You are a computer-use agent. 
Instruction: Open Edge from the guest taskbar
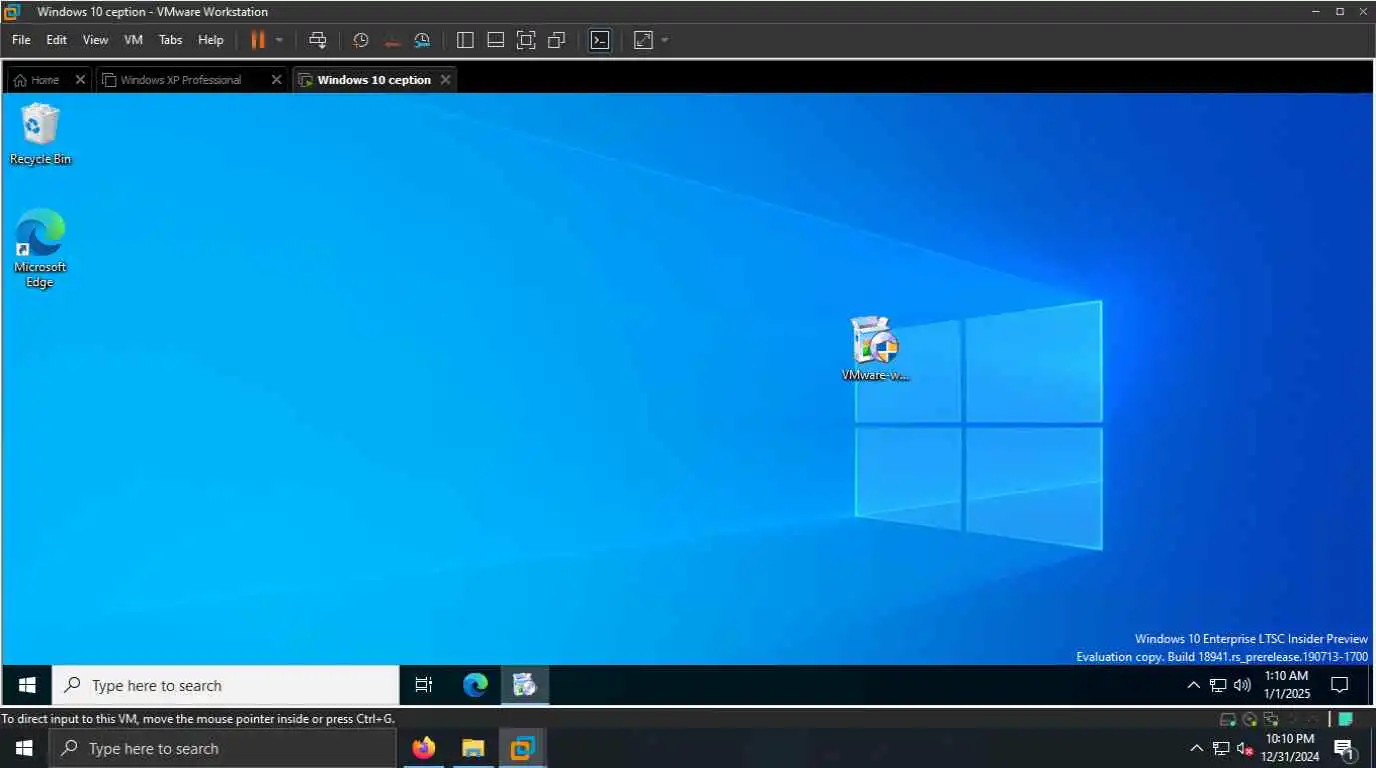pos(475,685)
